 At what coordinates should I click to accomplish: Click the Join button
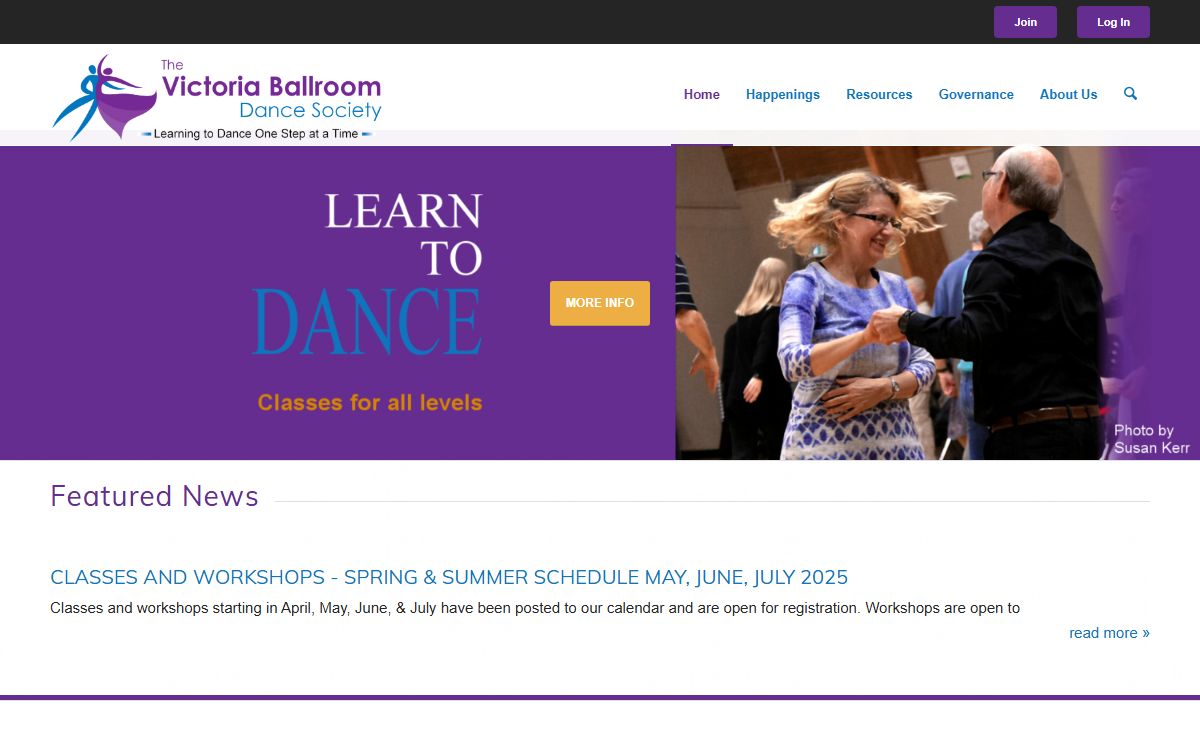(x=1025, y=22)
